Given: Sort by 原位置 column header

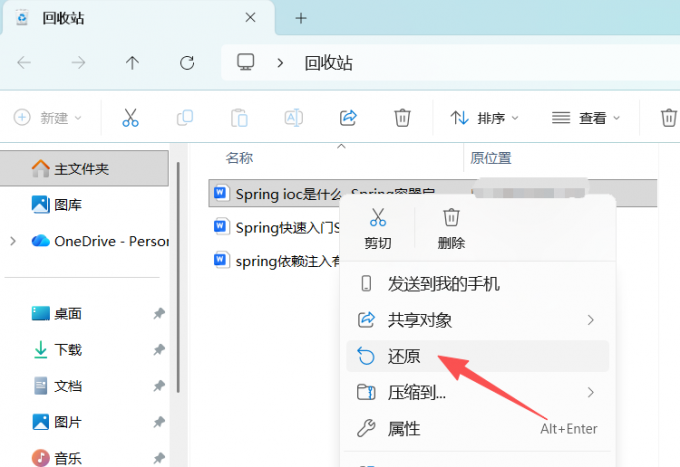Looking at the screenshot, I should (x=491, y=158).
